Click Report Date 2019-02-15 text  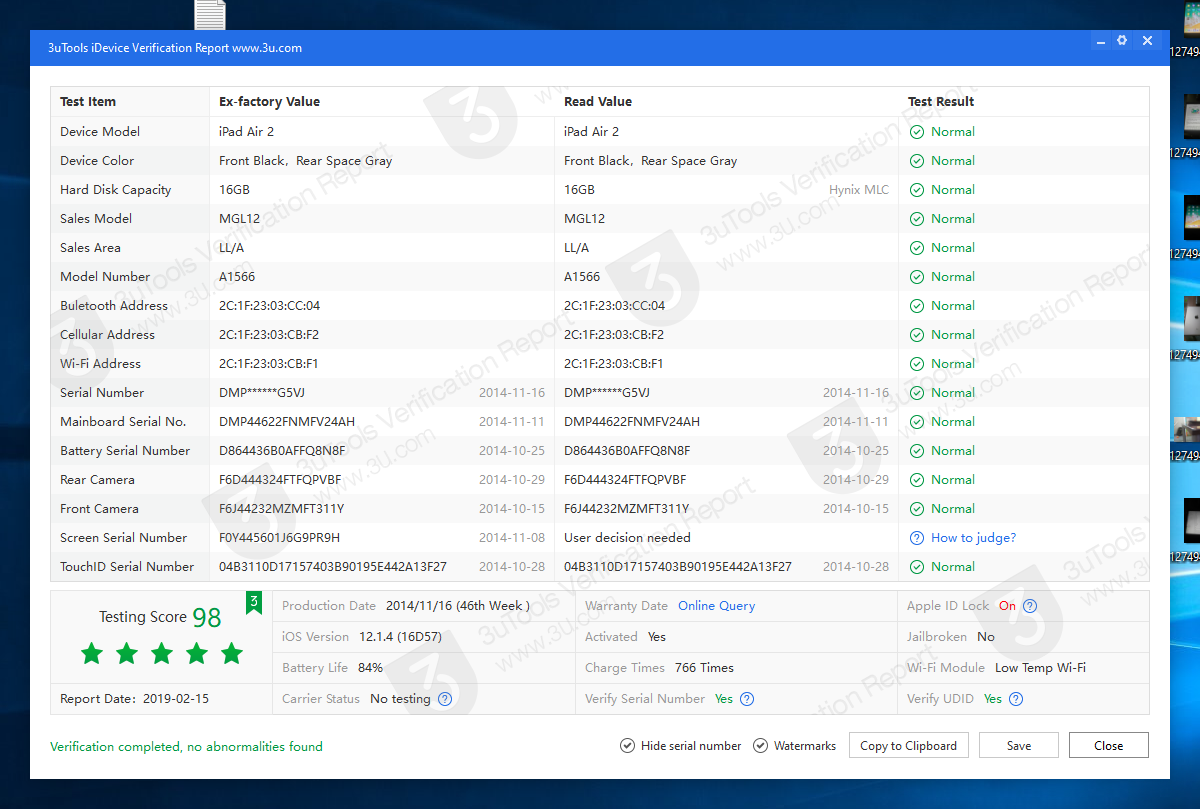click(x=135, y=699)
